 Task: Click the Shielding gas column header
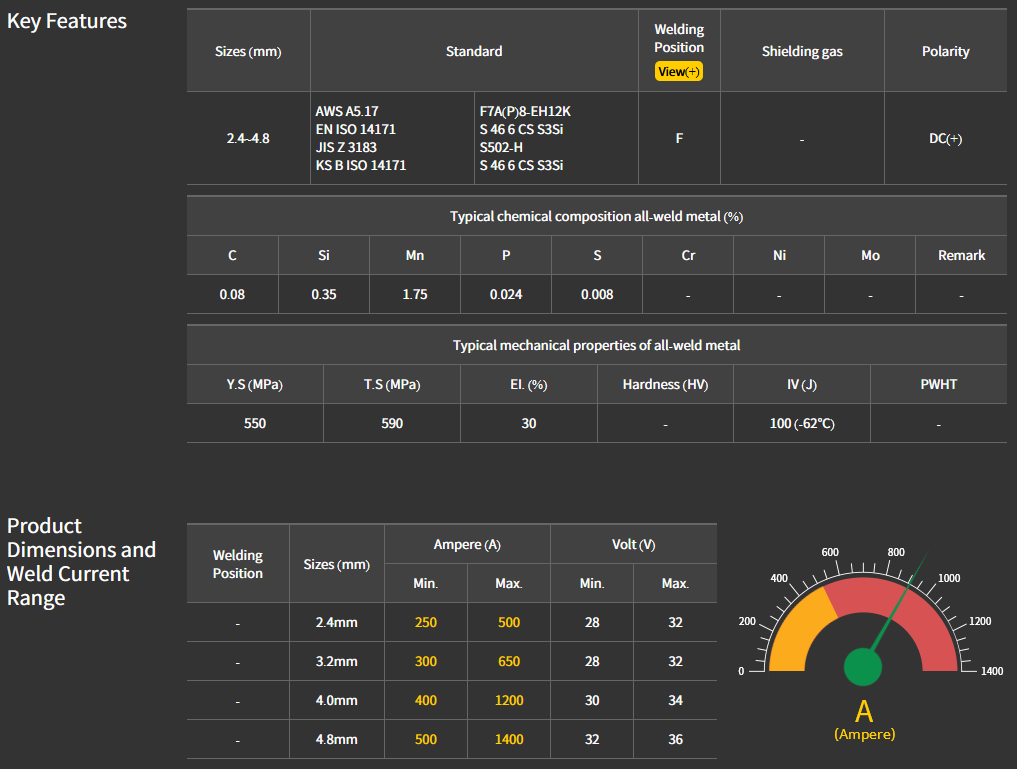click(802, 51)
